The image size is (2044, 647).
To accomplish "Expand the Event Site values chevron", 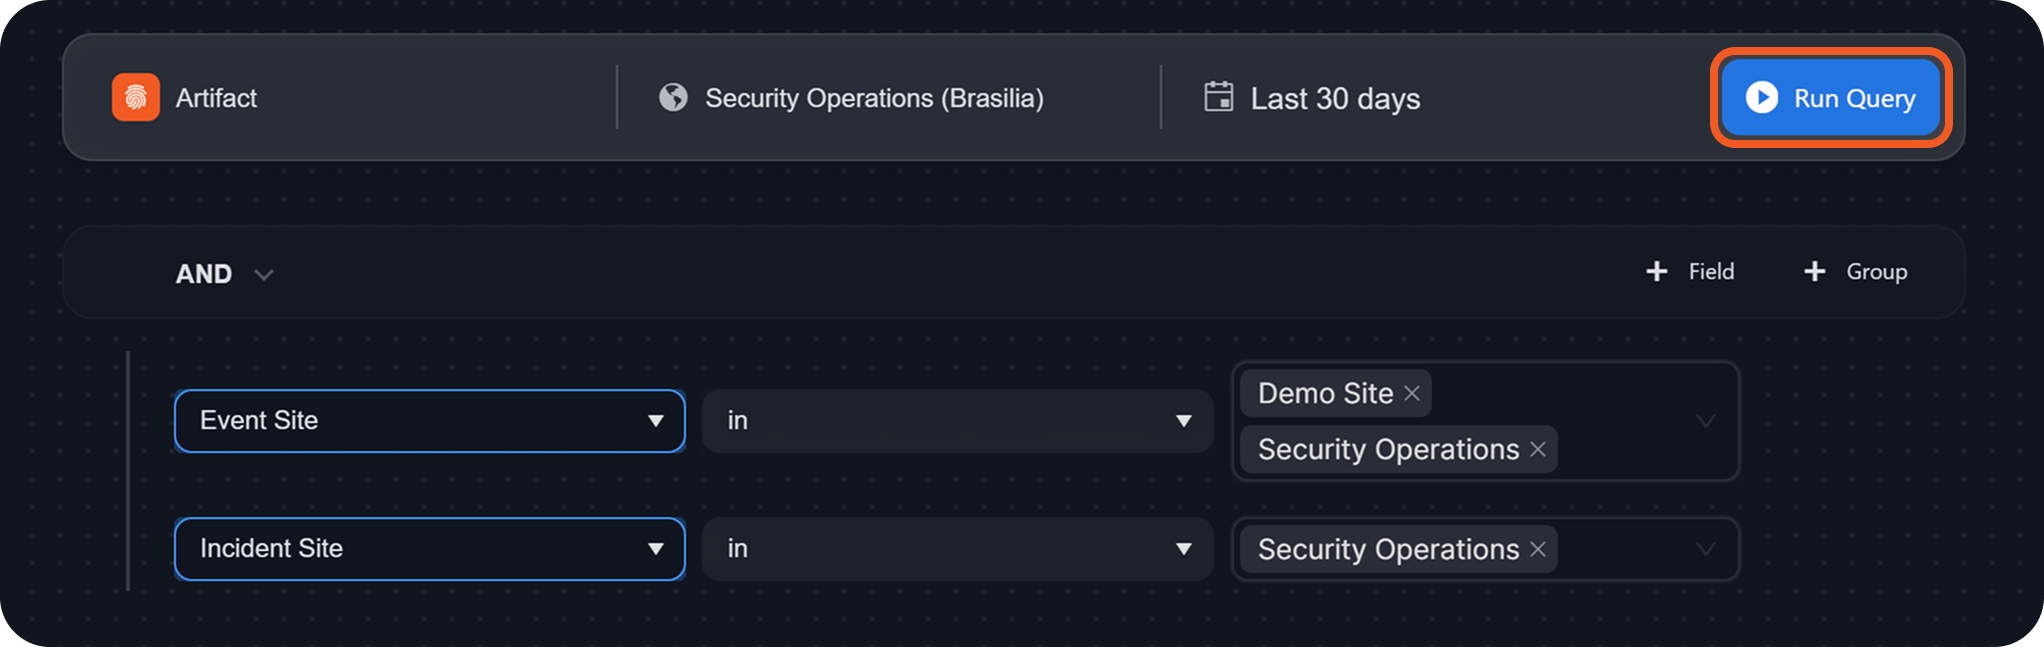I will click(x=1706, y=421).
